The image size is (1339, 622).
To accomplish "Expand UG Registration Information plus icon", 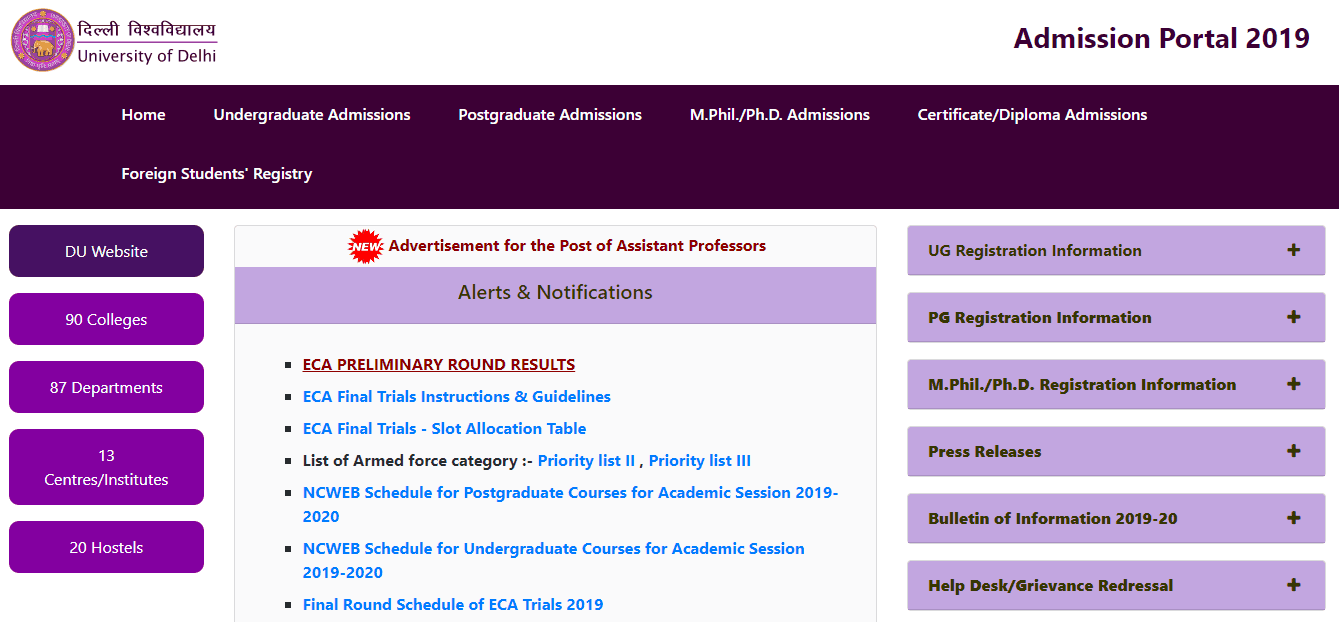I will (1293, 250).
